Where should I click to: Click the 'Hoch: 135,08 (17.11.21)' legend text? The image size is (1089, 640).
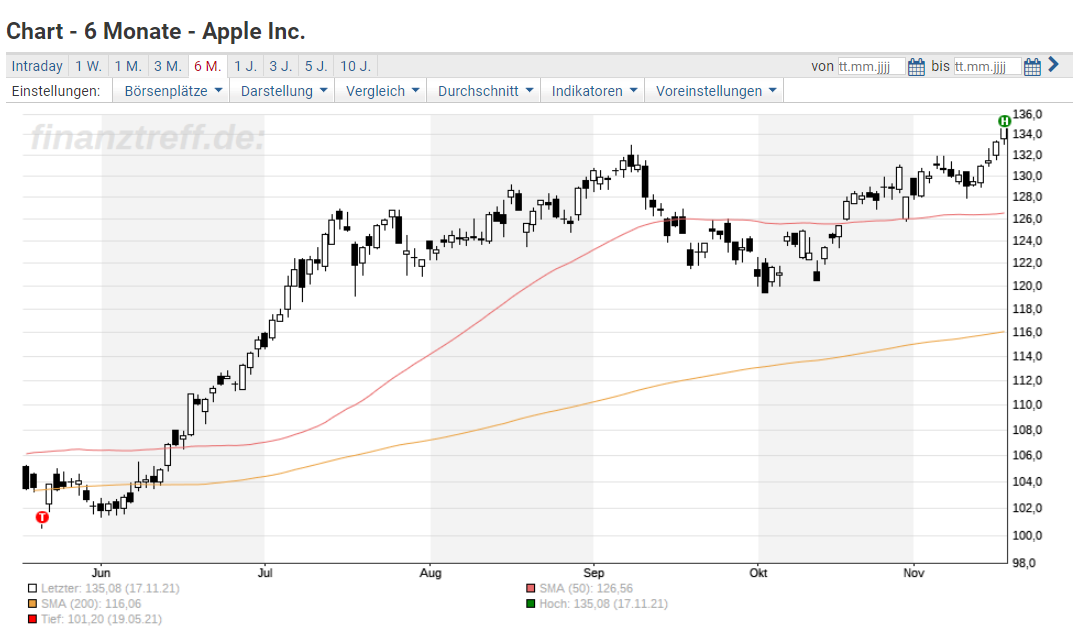pos(604,604)
